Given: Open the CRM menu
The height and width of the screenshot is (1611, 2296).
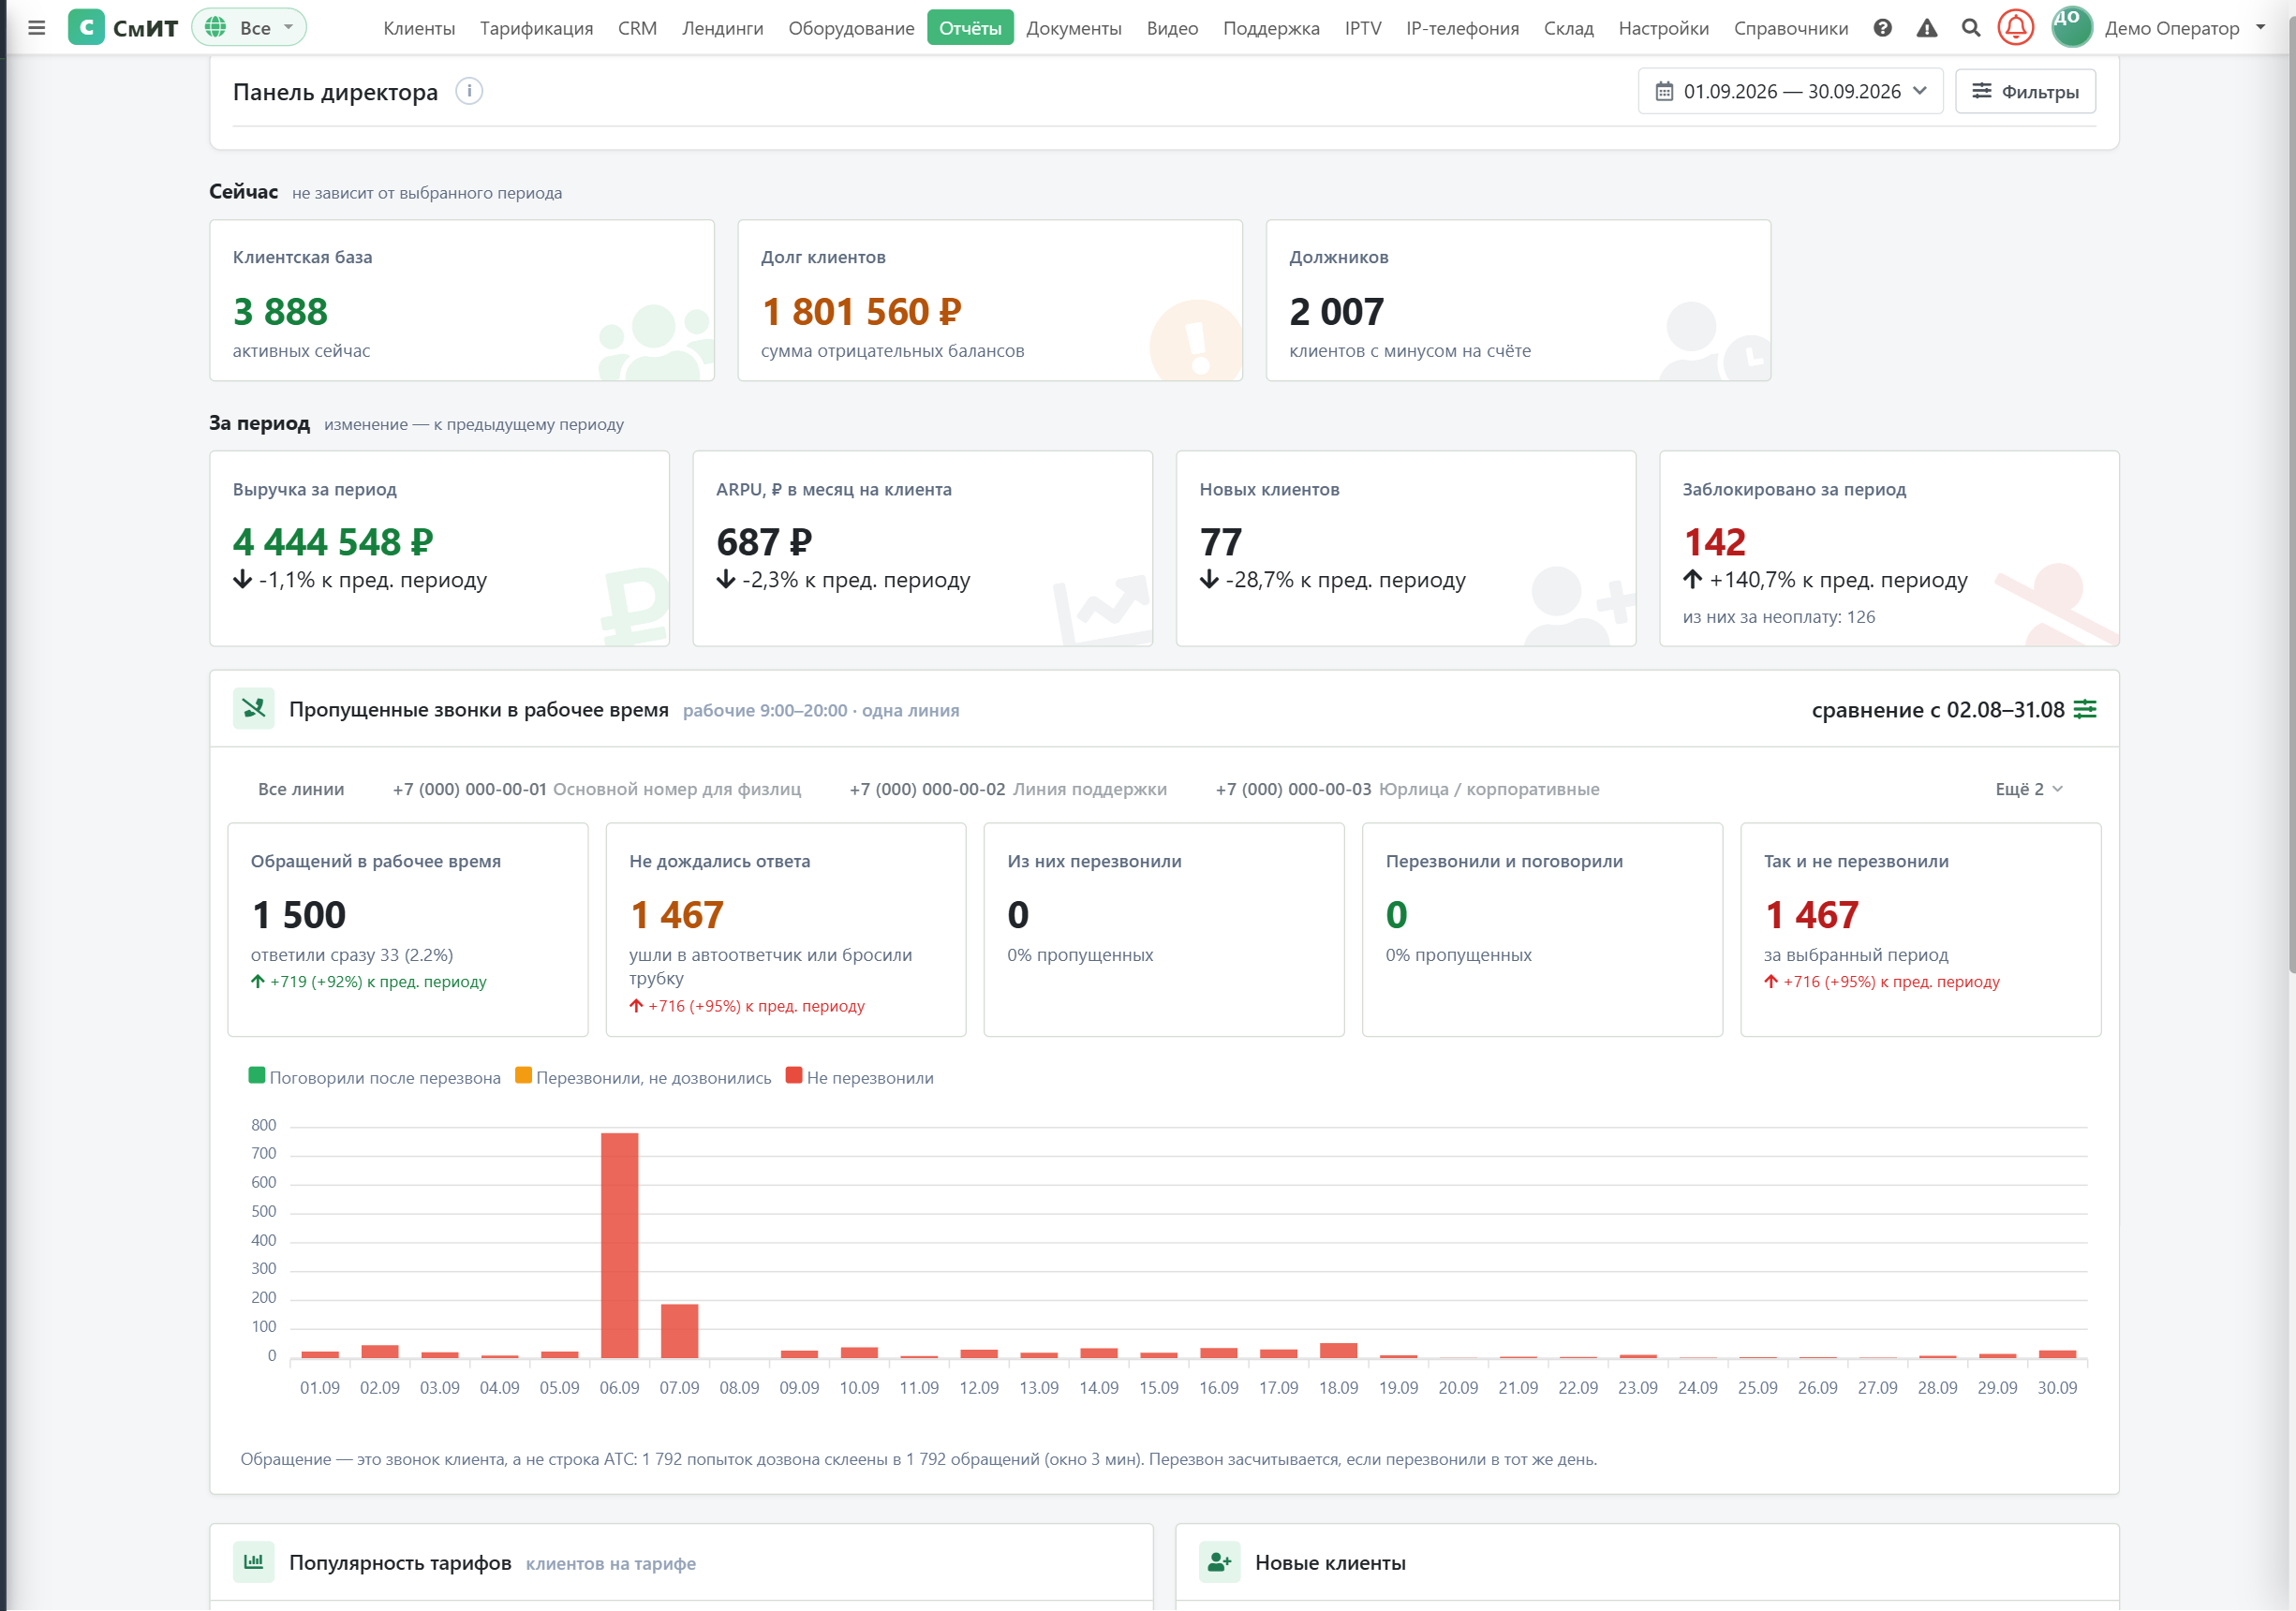Looking at the screenshot, I should (637, 28).
